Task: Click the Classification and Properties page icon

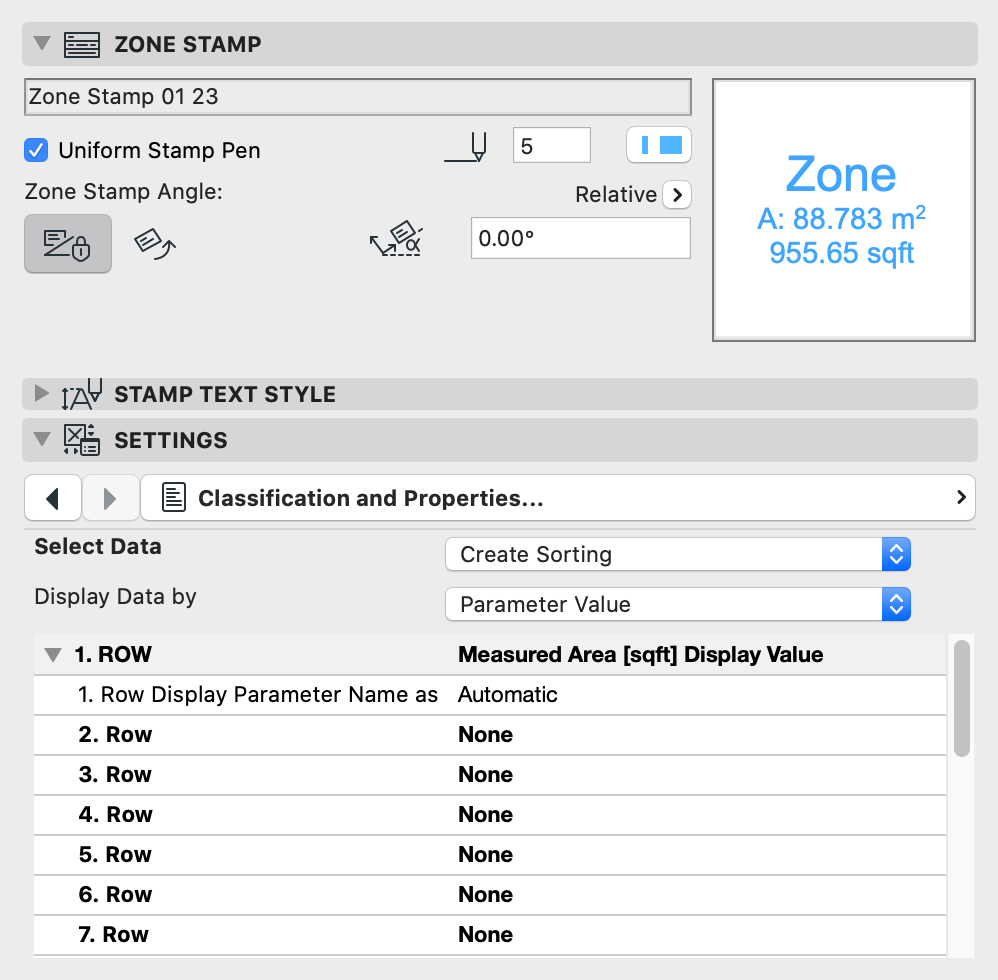Action: 175,498
